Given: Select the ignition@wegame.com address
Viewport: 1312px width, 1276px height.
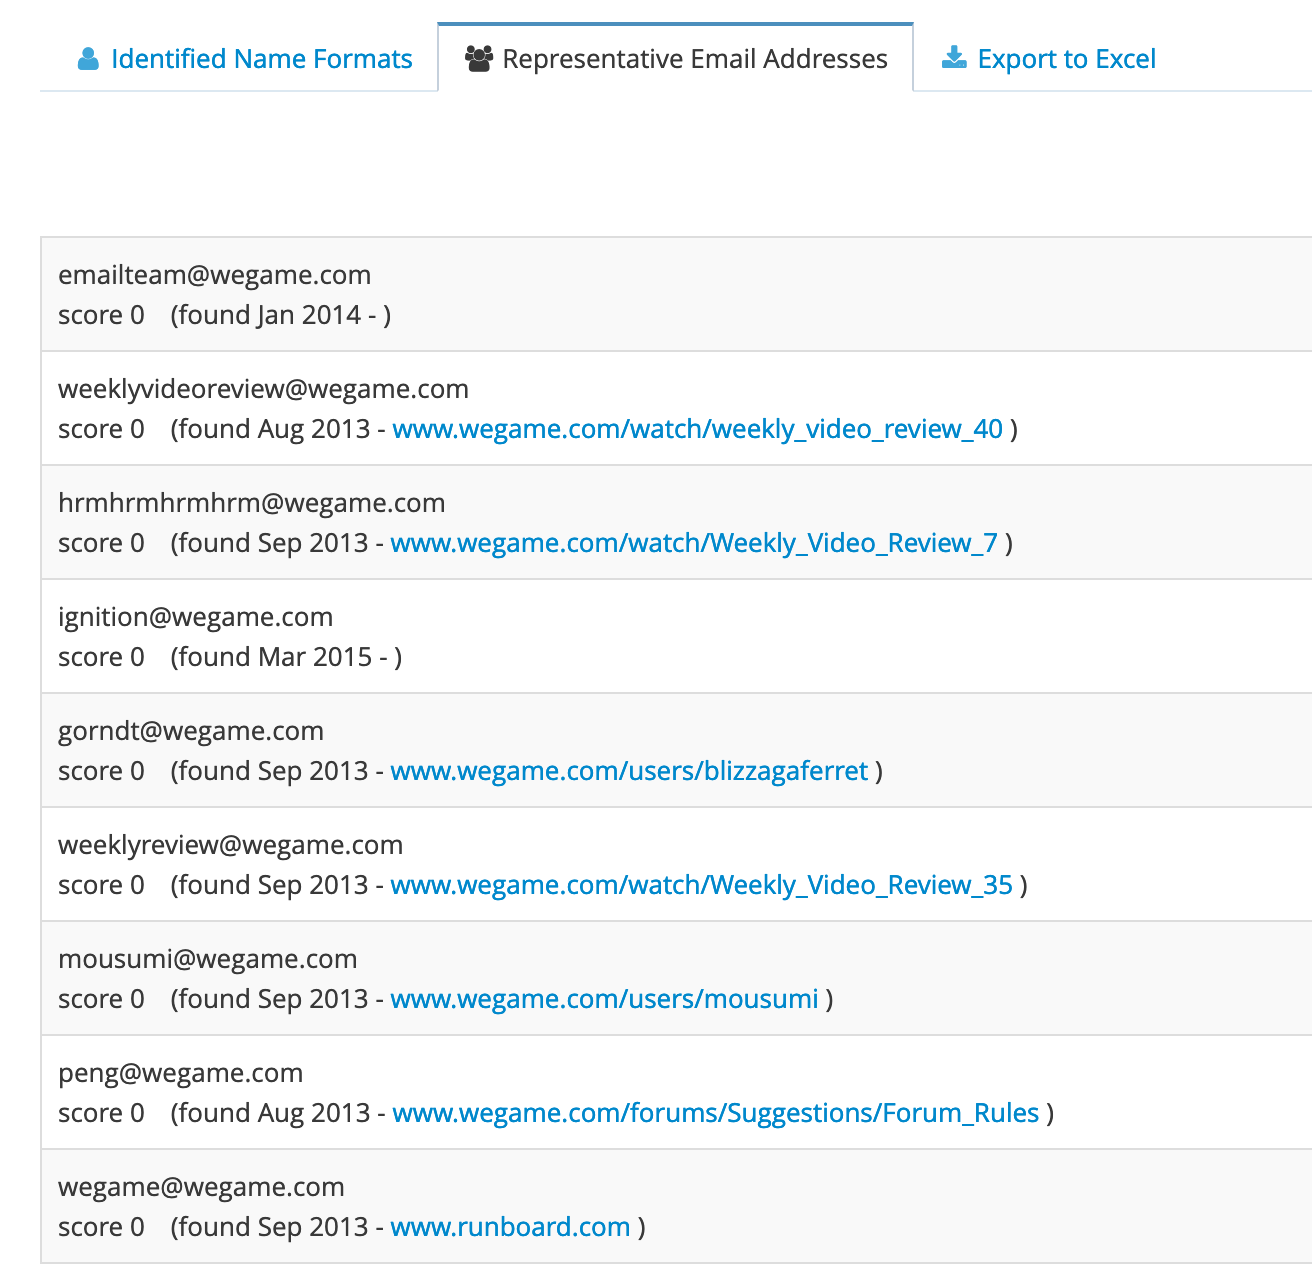Looking at the screenshot, I should point(196,617).
